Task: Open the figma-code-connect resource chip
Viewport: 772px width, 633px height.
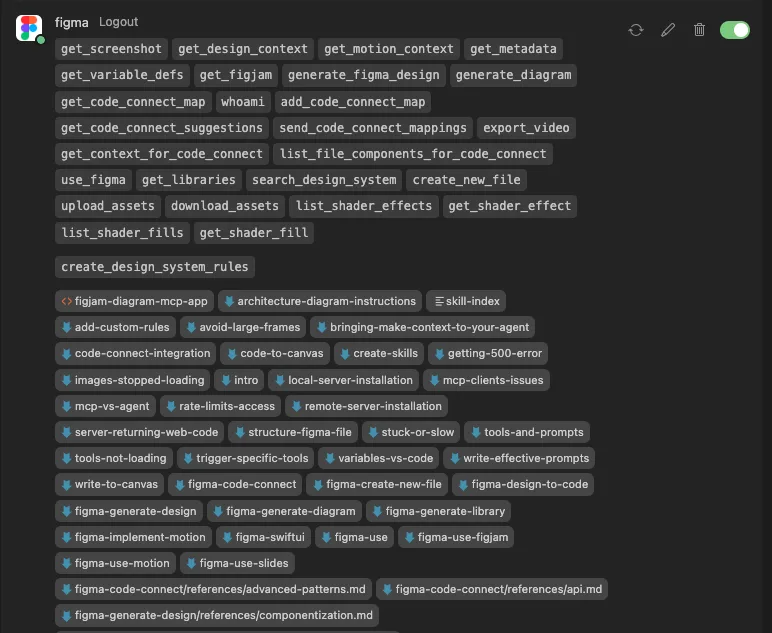Action: [x=235, y=485]
